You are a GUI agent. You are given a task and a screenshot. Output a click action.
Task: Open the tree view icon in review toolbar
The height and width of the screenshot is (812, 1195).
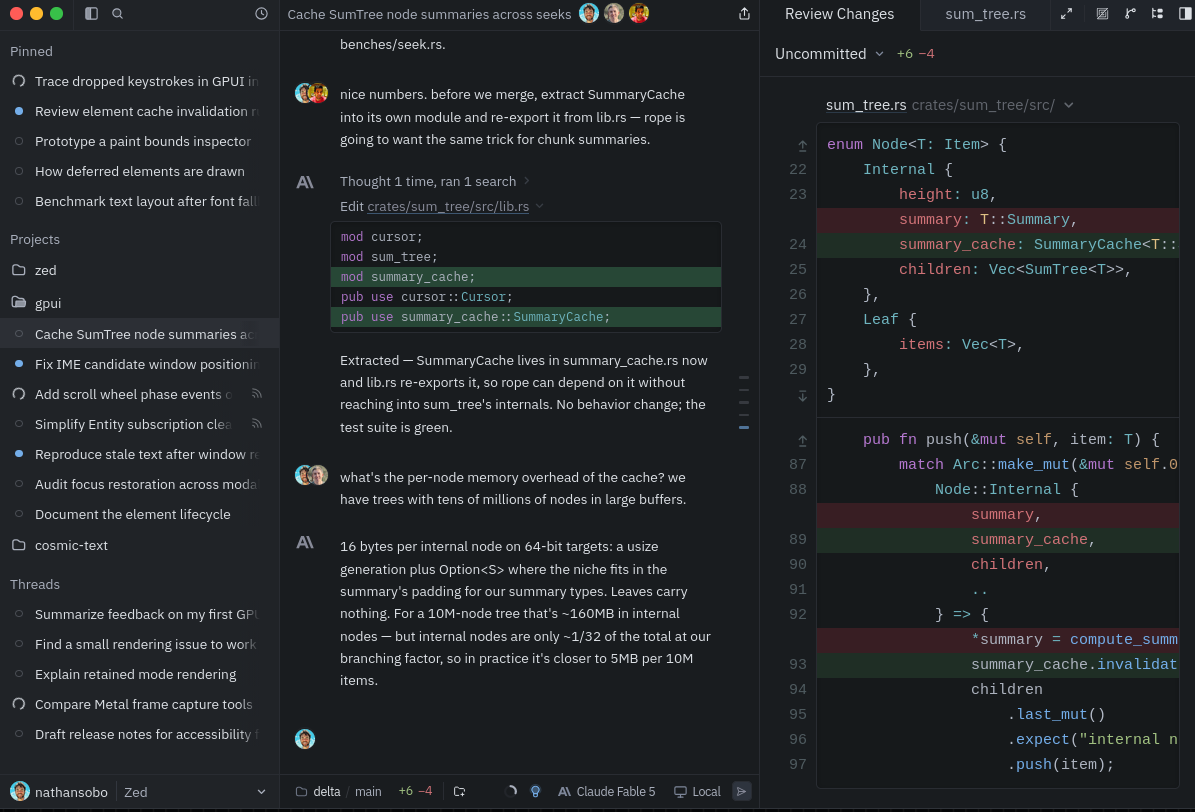point(1157,14)
